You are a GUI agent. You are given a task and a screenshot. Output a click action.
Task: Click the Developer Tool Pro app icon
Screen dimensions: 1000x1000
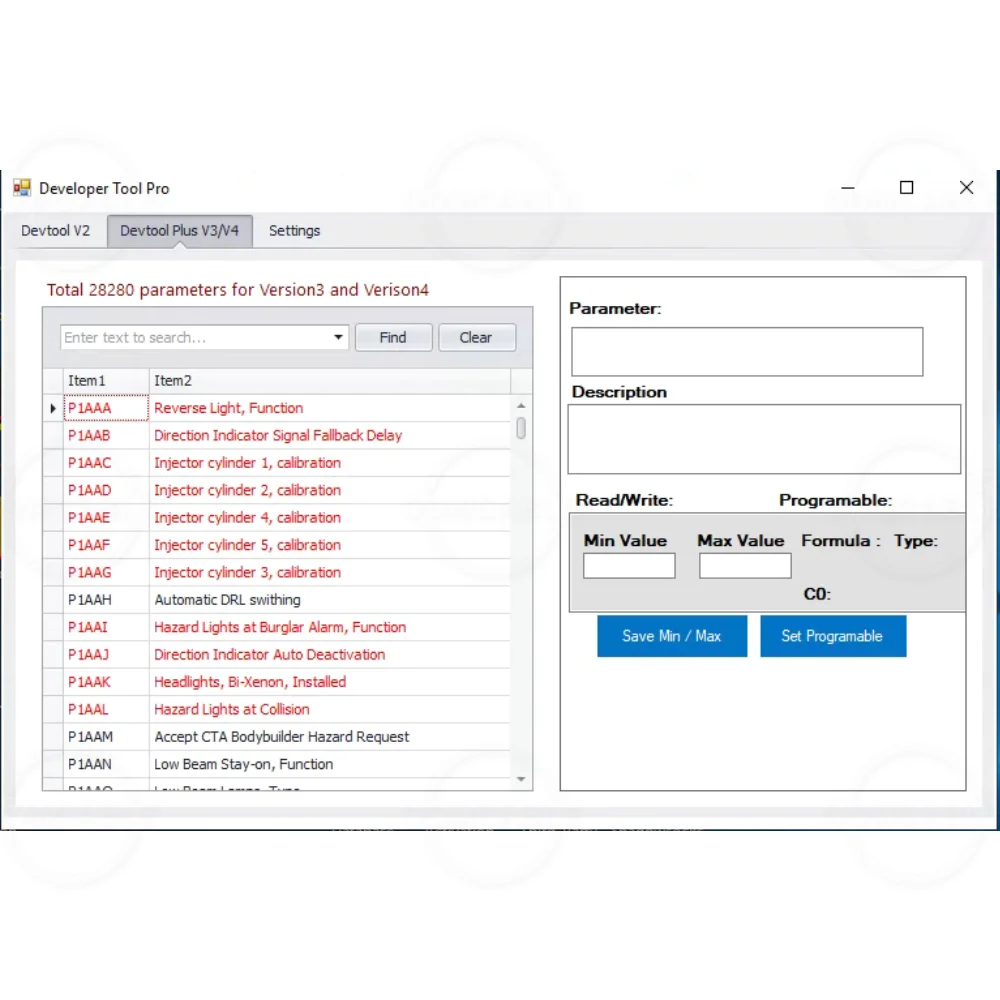coord(22,188)
